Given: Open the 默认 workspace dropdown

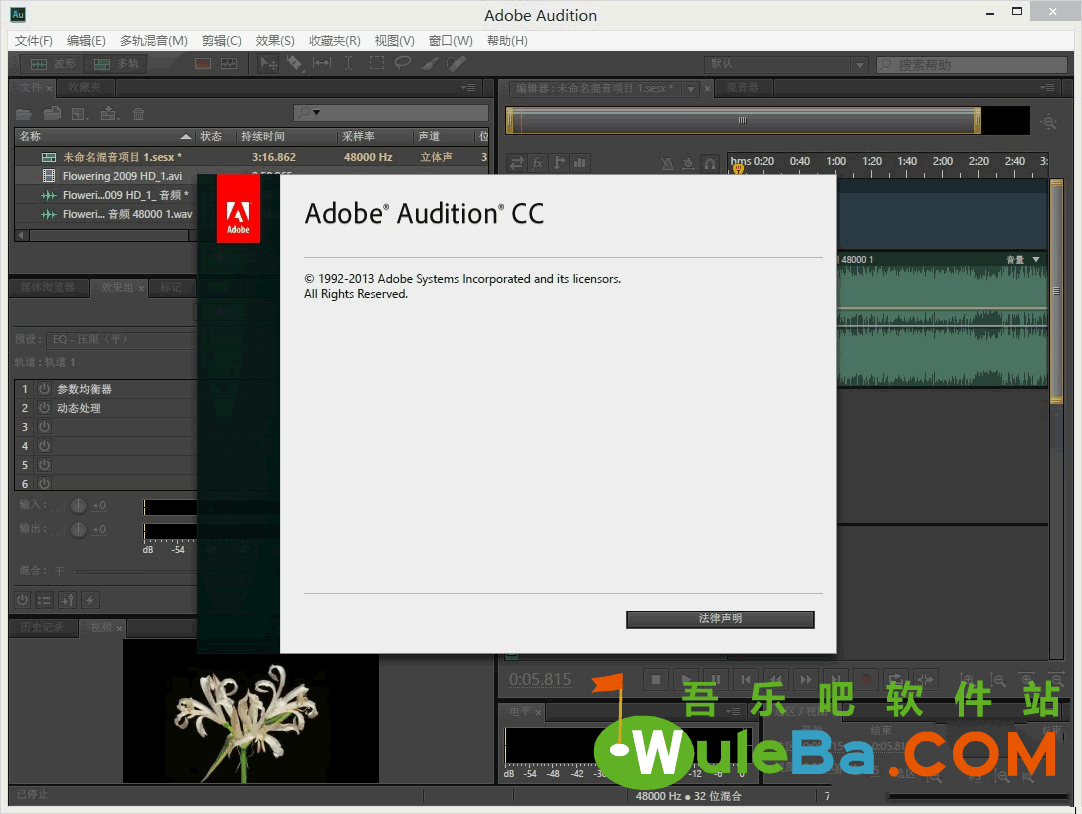Looking at the screenshot, I should click(x=785, y=64).
